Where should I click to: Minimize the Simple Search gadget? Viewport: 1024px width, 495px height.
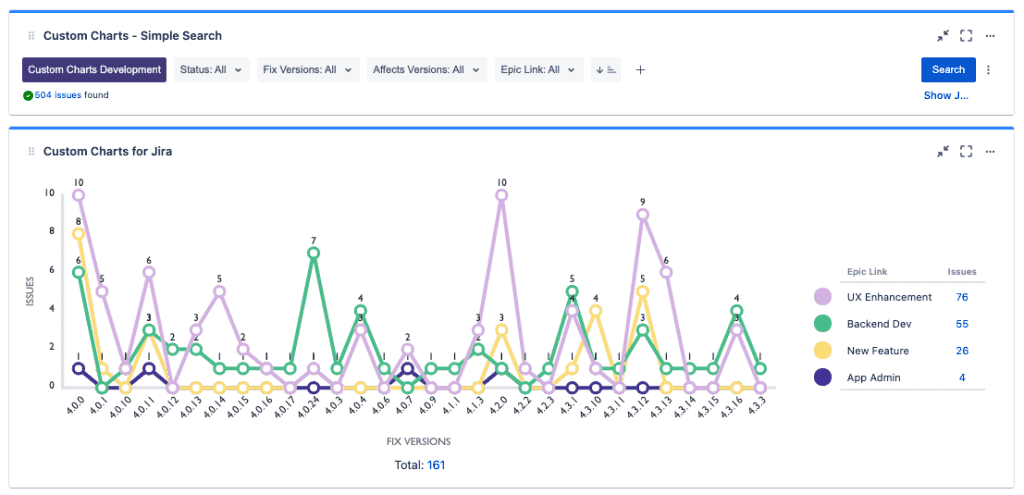(x=943, y=36)
